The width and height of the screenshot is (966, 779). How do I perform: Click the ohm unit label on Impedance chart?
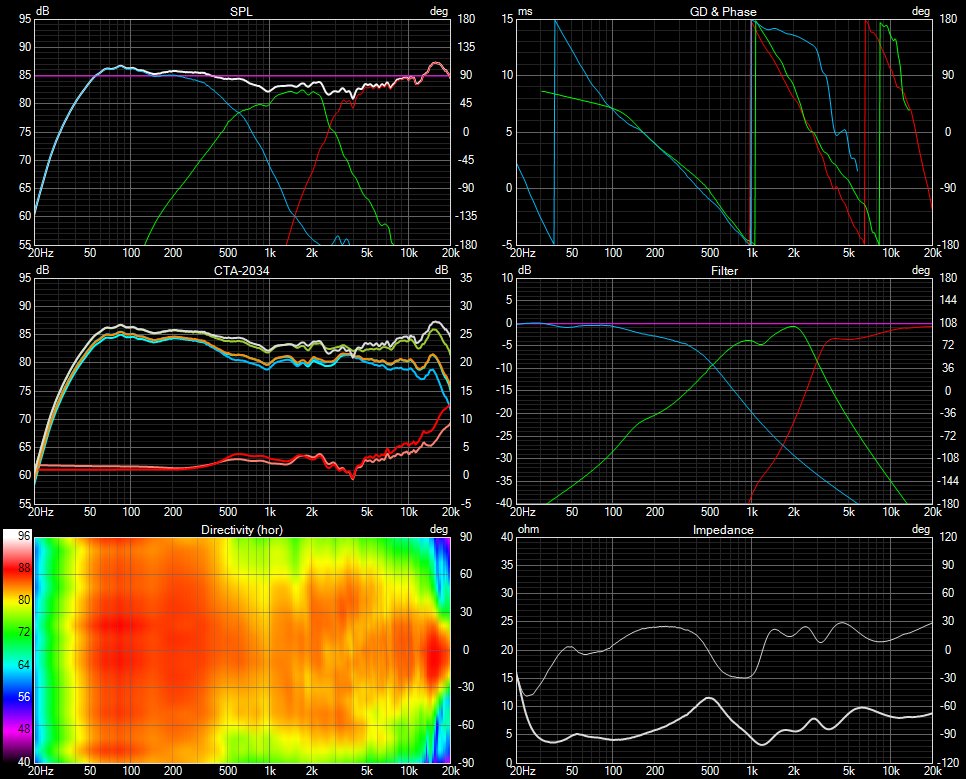point(529,529)
